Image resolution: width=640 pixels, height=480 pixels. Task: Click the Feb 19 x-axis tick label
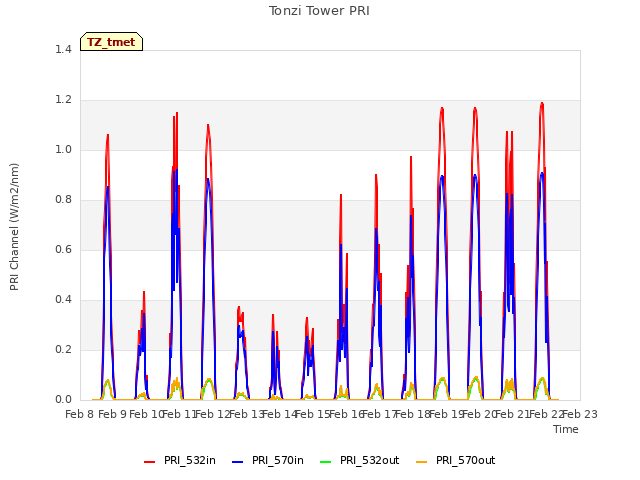coord(447,414)
